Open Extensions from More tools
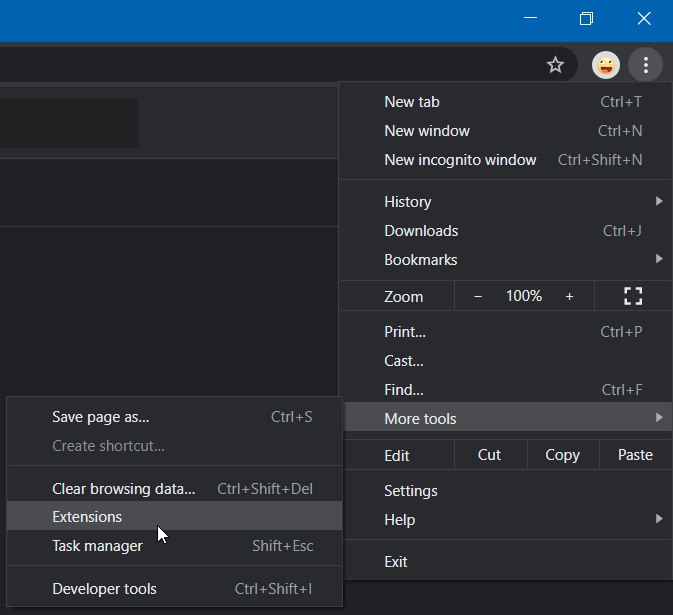Image resolution: width=673 pixels, height=615 pixels. [x=88, y=517]
